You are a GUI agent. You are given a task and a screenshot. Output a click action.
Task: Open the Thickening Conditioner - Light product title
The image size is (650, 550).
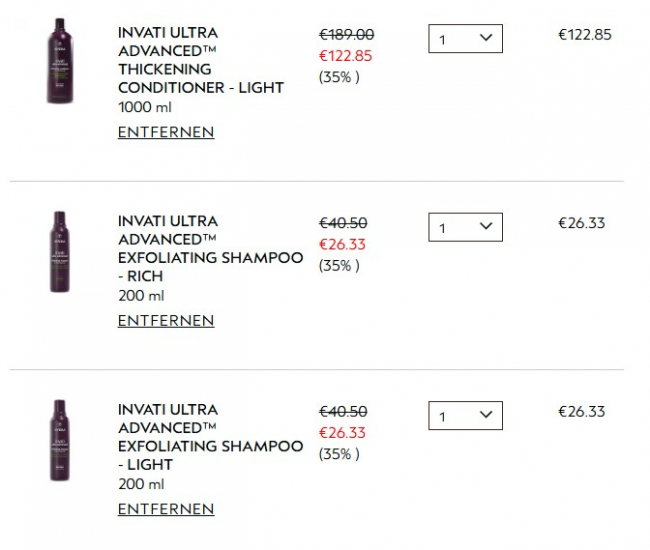coord(200,60)
